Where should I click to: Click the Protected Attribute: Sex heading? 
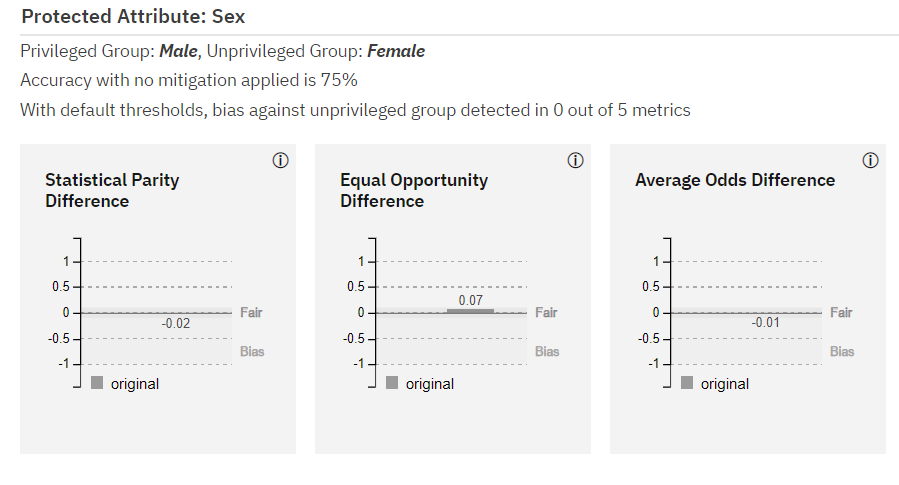(x=132, y=17)
